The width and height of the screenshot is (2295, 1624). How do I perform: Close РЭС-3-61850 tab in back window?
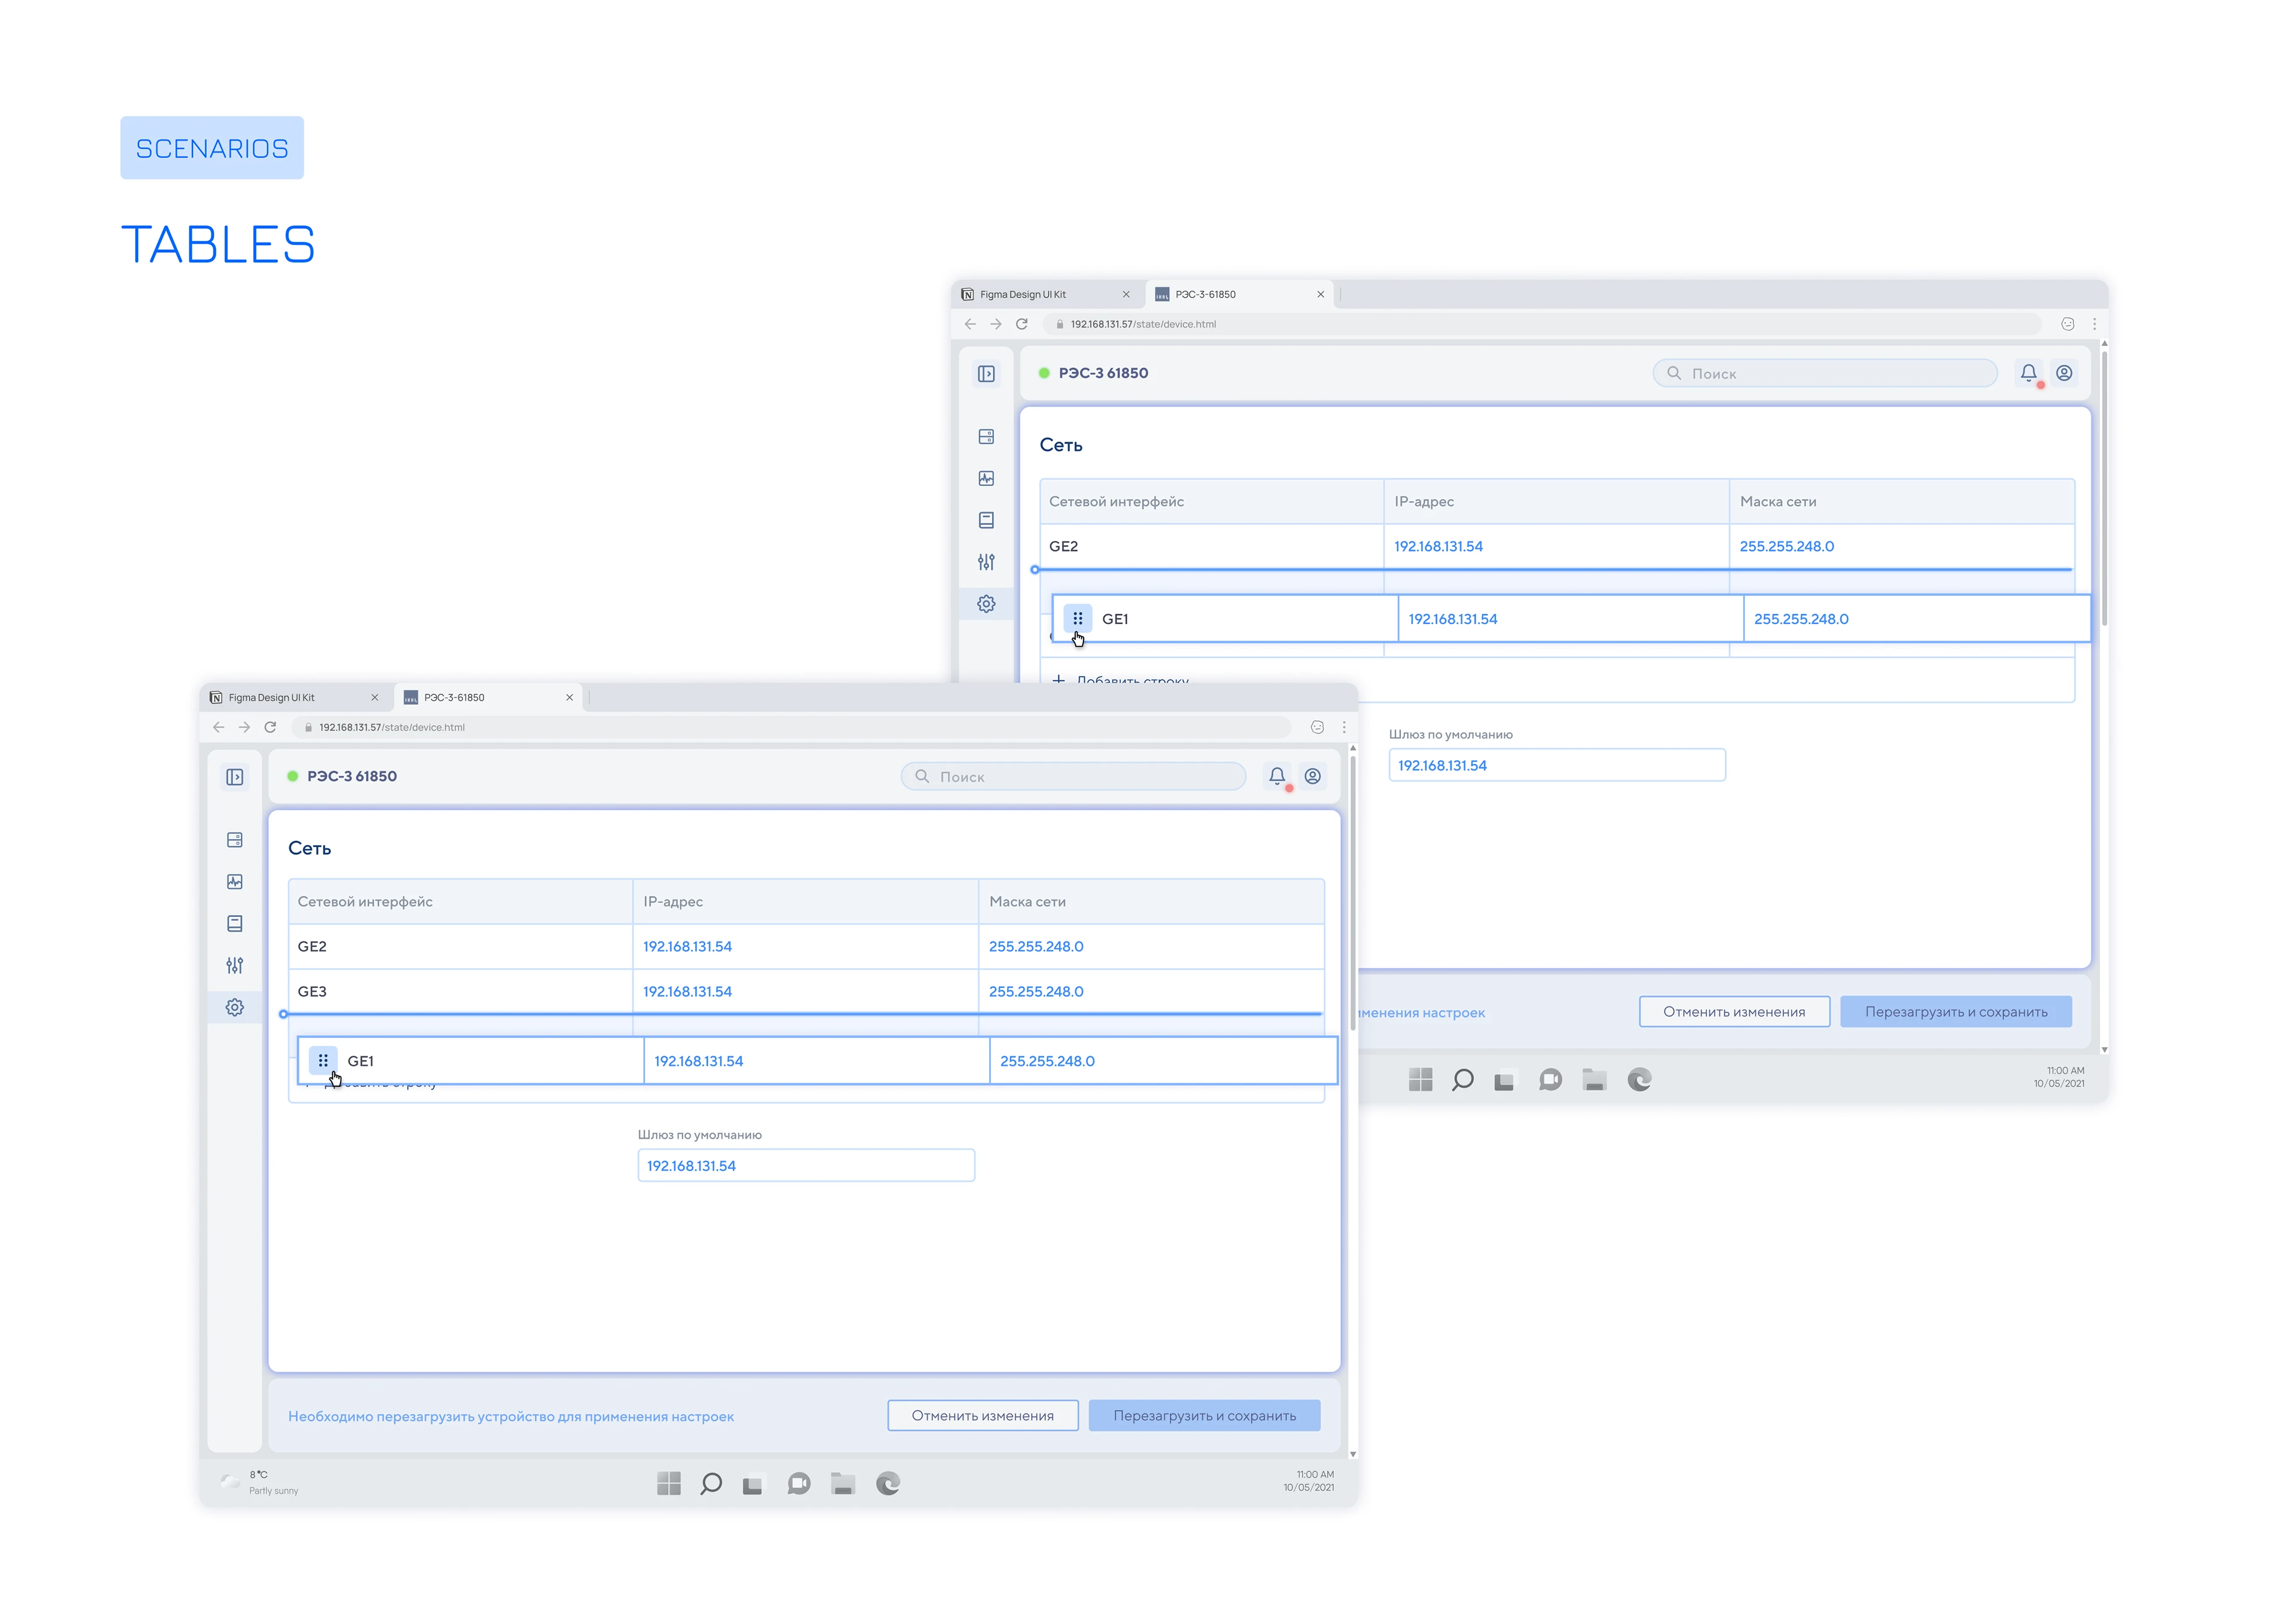click(1321, 295)
